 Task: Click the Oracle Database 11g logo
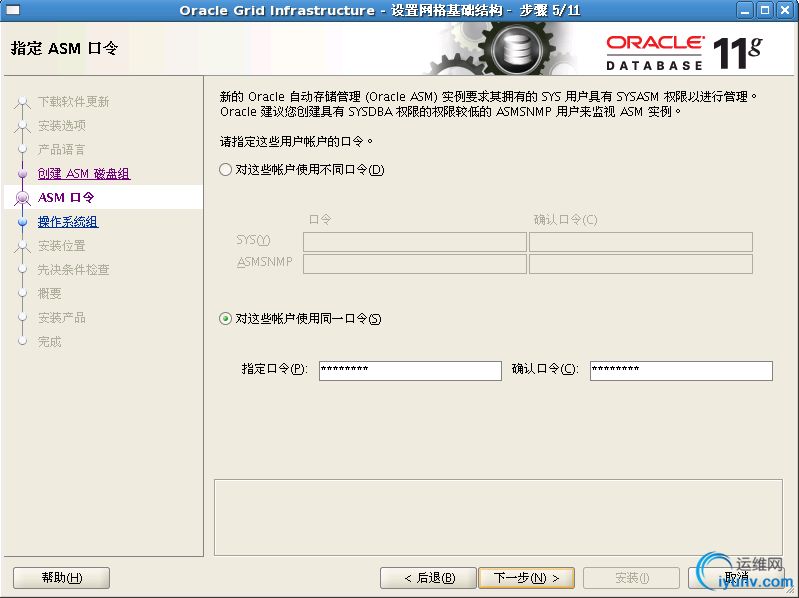[684, 52]
